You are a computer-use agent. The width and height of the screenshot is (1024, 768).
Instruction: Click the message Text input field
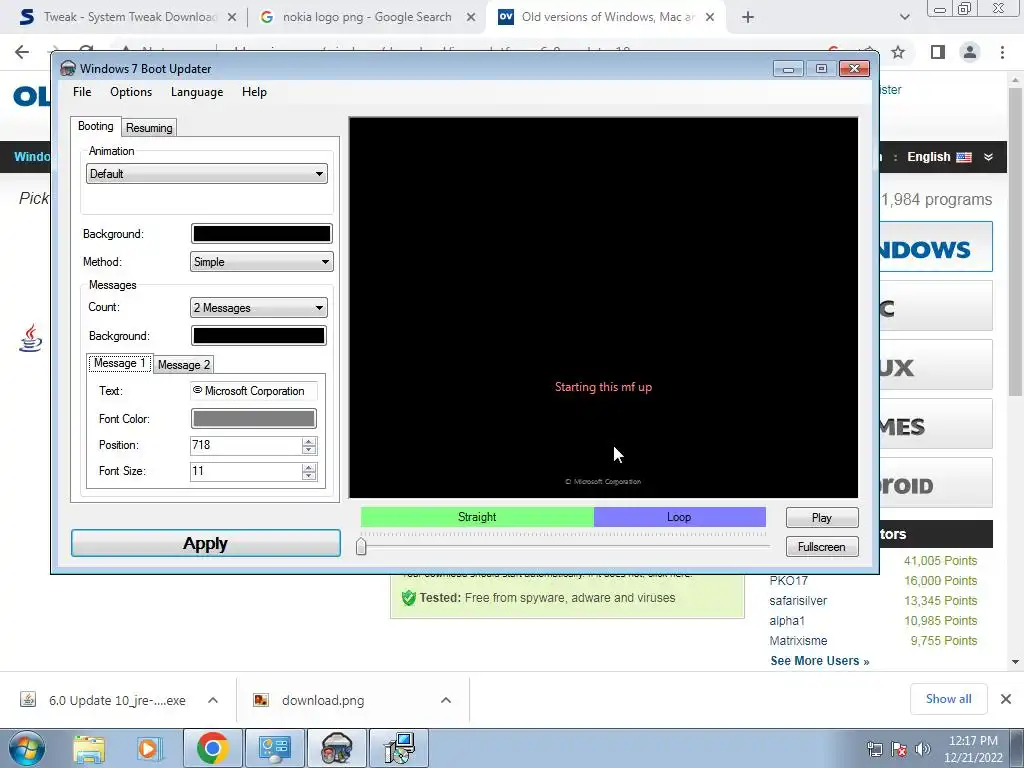pyautogui.click(x=253, y=391)
